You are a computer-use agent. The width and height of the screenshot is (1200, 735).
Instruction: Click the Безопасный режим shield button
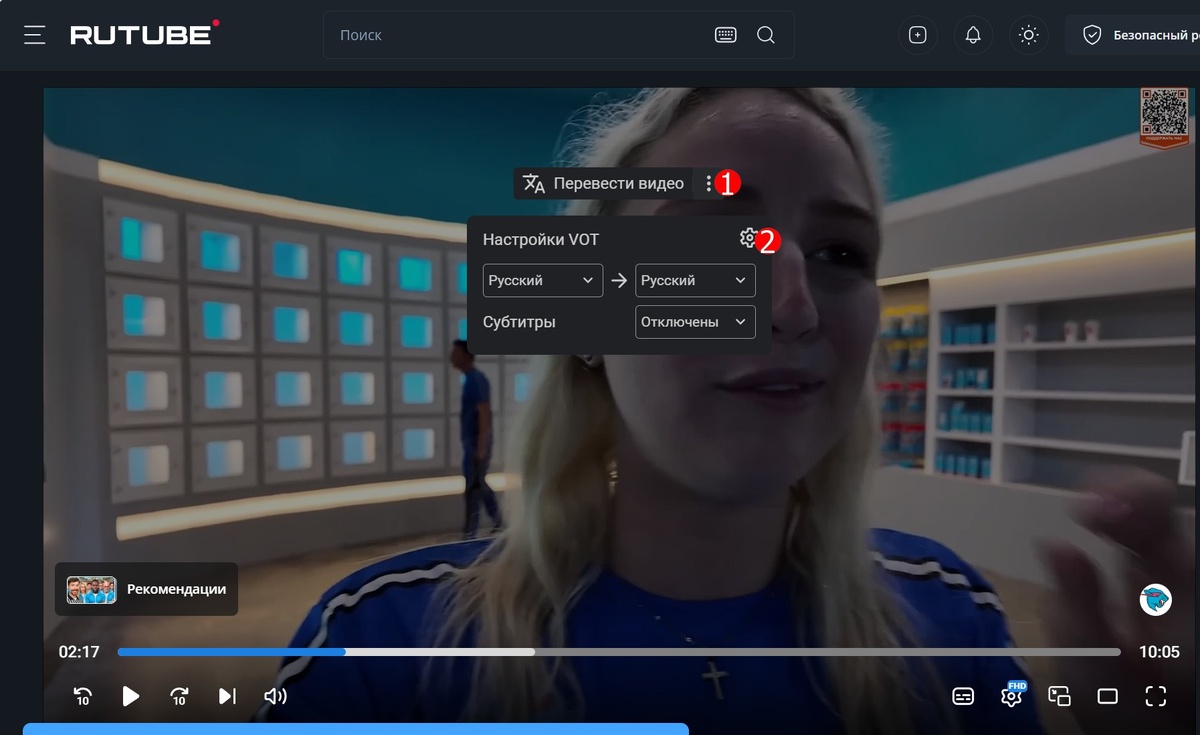(1132, 35)
